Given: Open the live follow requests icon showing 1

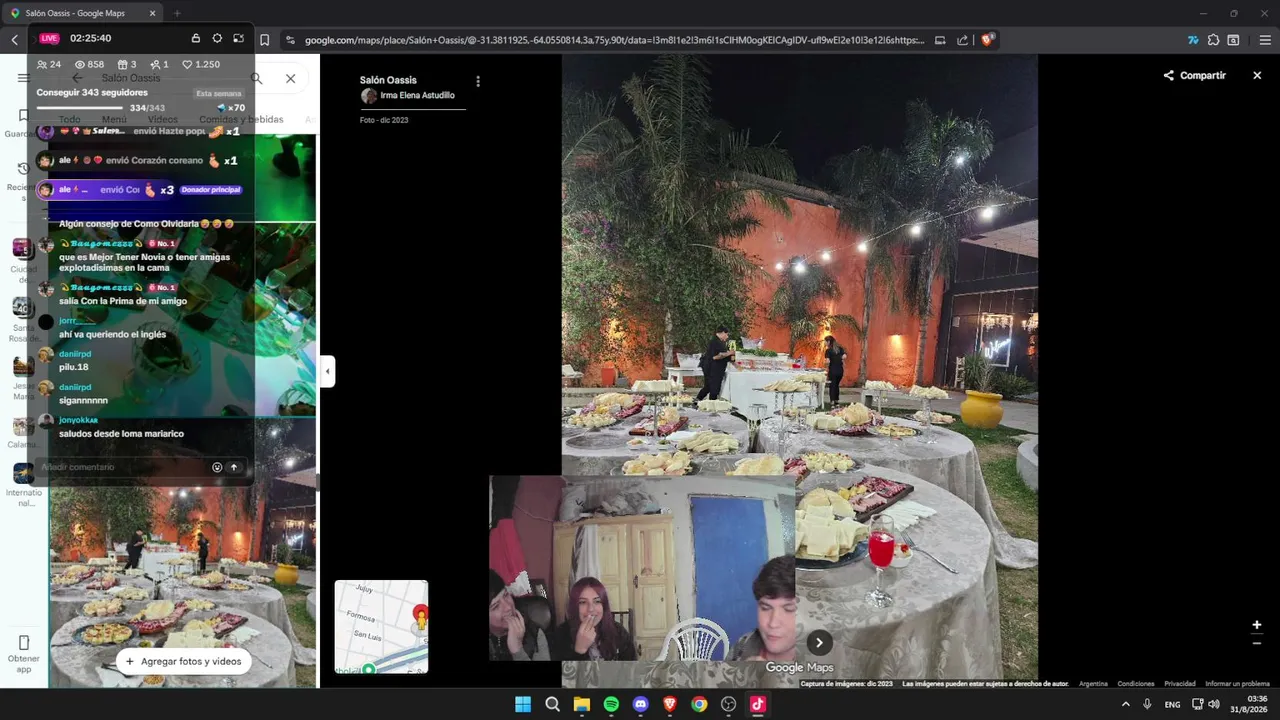Looking at the screenshot, I should click(x=159, y=64).
